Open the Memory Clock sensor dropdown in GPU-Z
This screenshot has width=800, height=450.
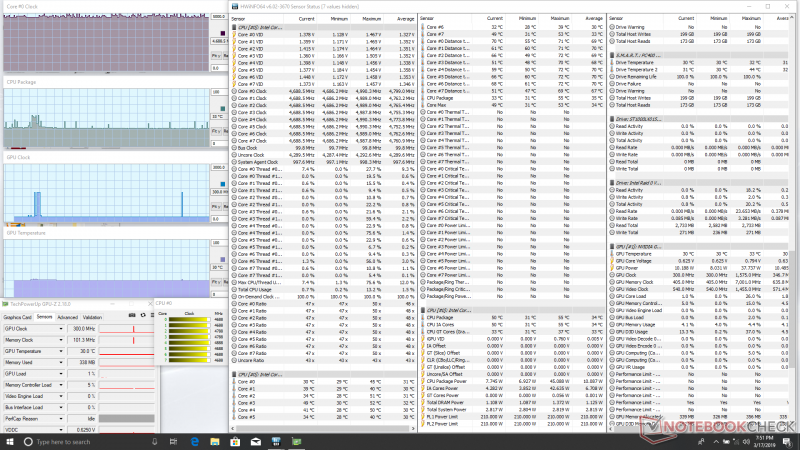click(61, 340)
